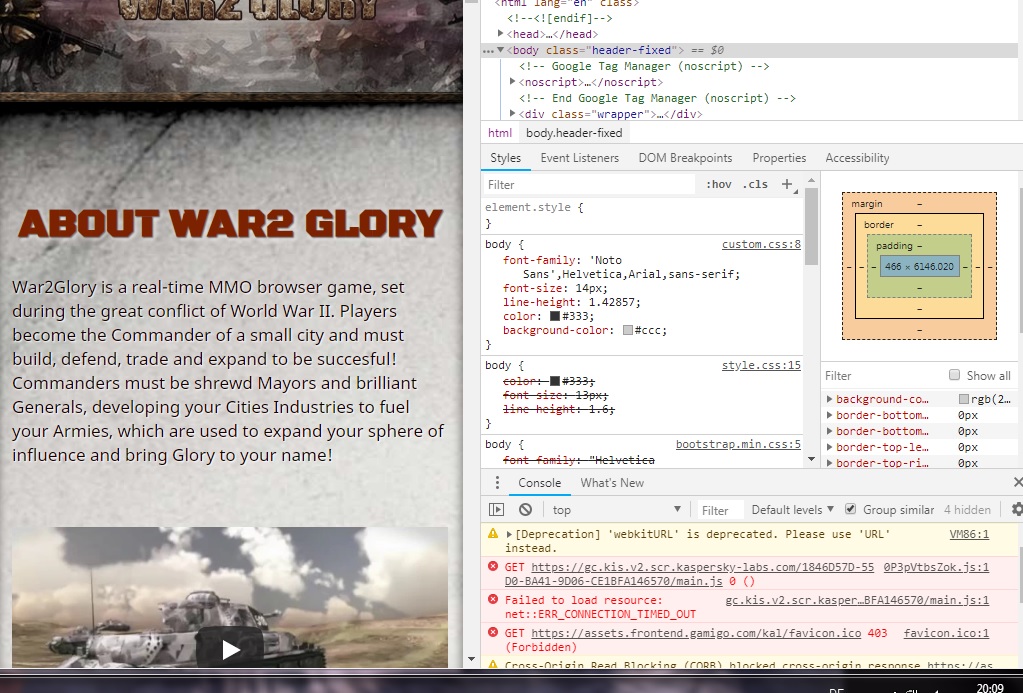1023x693 pixels.
Task: Open the top context dropdown
Action: click(617, 510)
